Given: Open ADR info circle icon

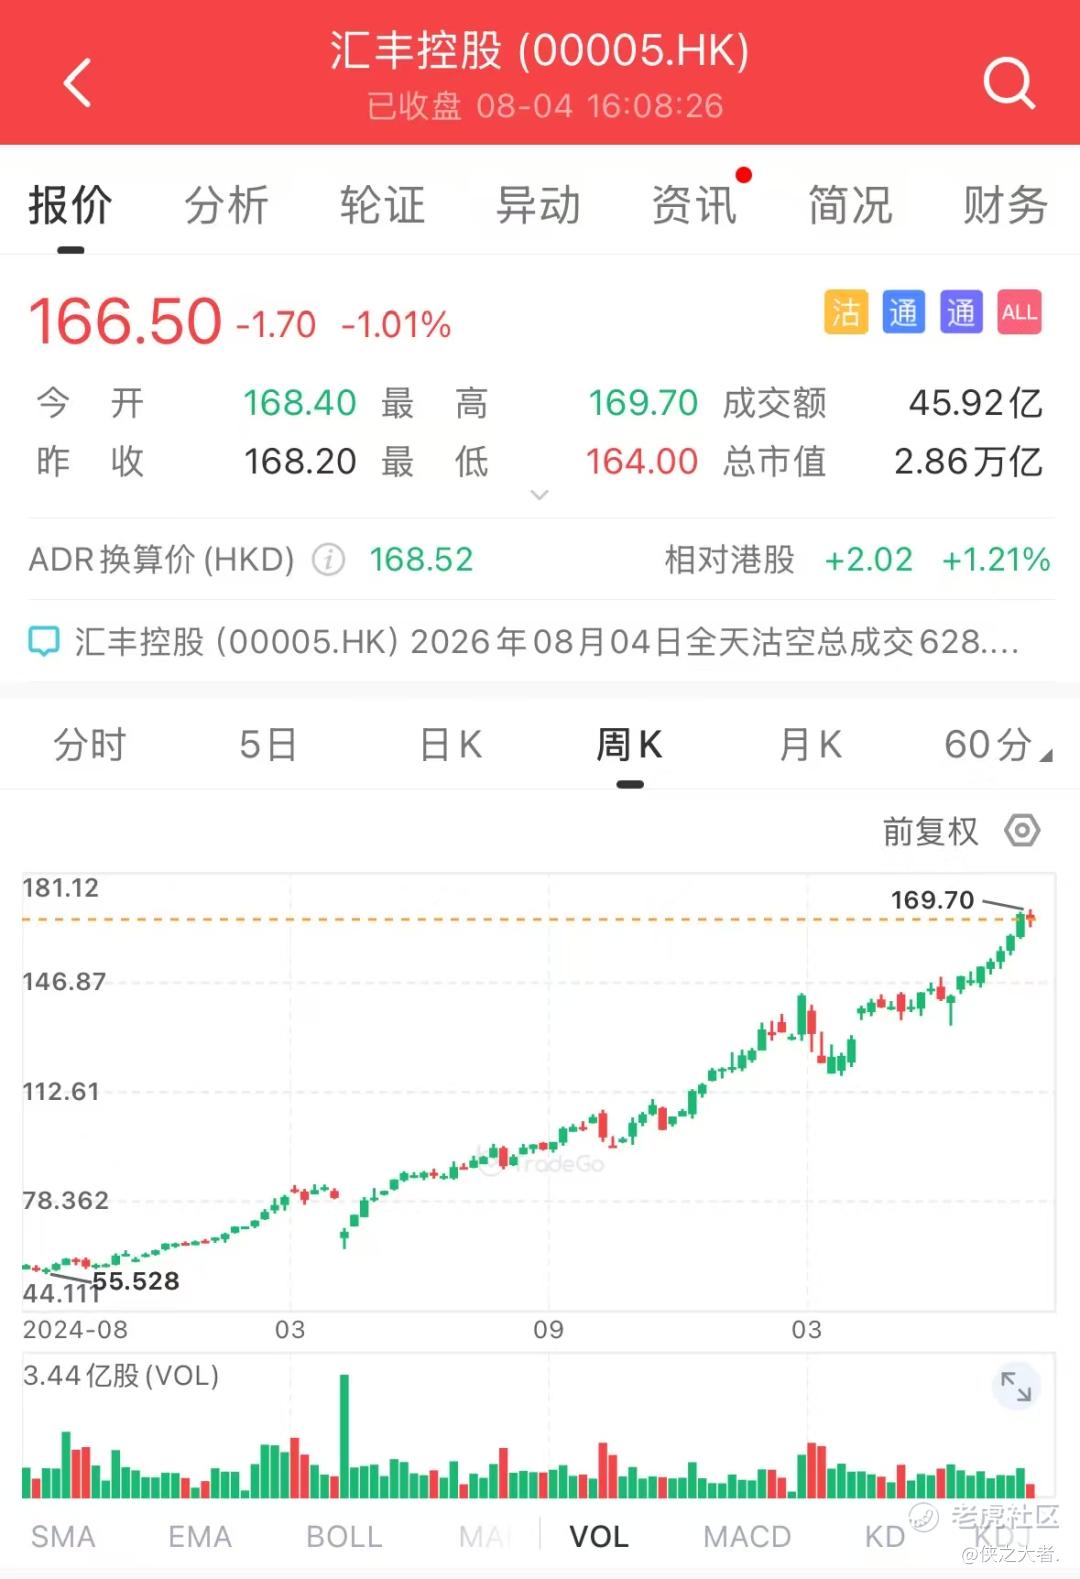Looking at the screenshot, I should click(329, 560).
